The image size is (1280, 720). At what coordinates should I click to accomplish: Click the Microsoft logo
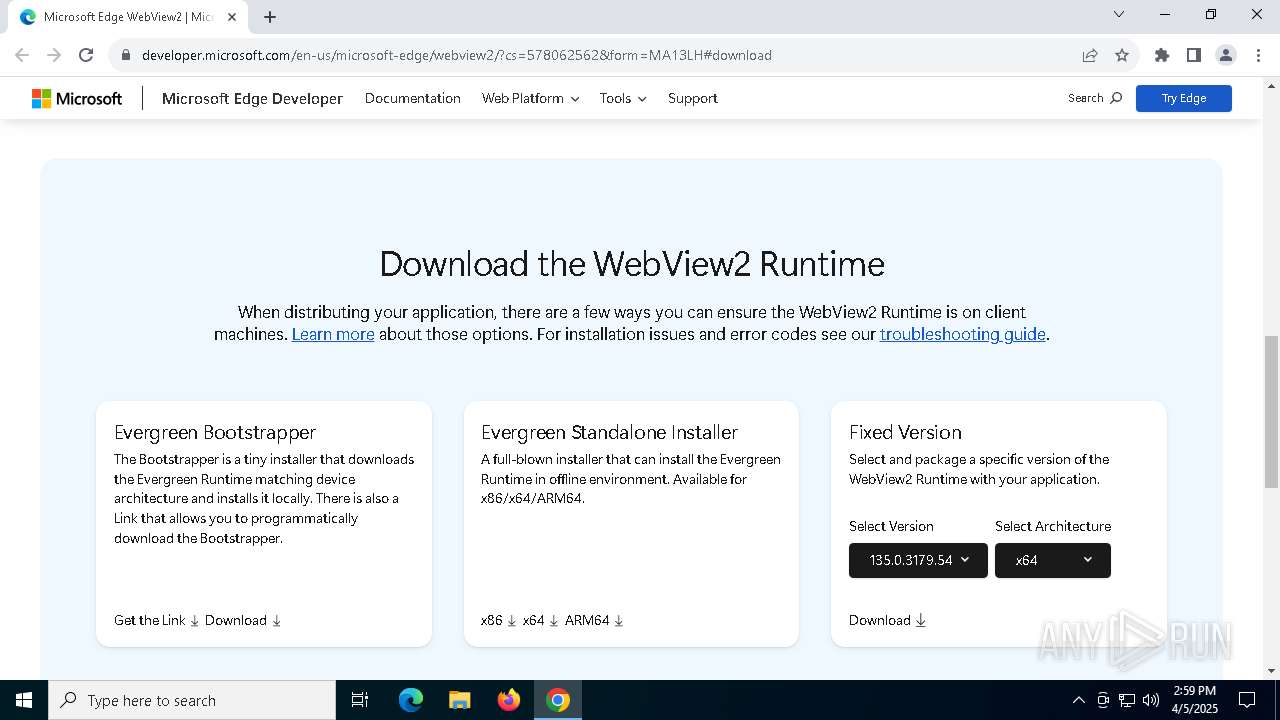pyautogui.click(x=77, y=98)
